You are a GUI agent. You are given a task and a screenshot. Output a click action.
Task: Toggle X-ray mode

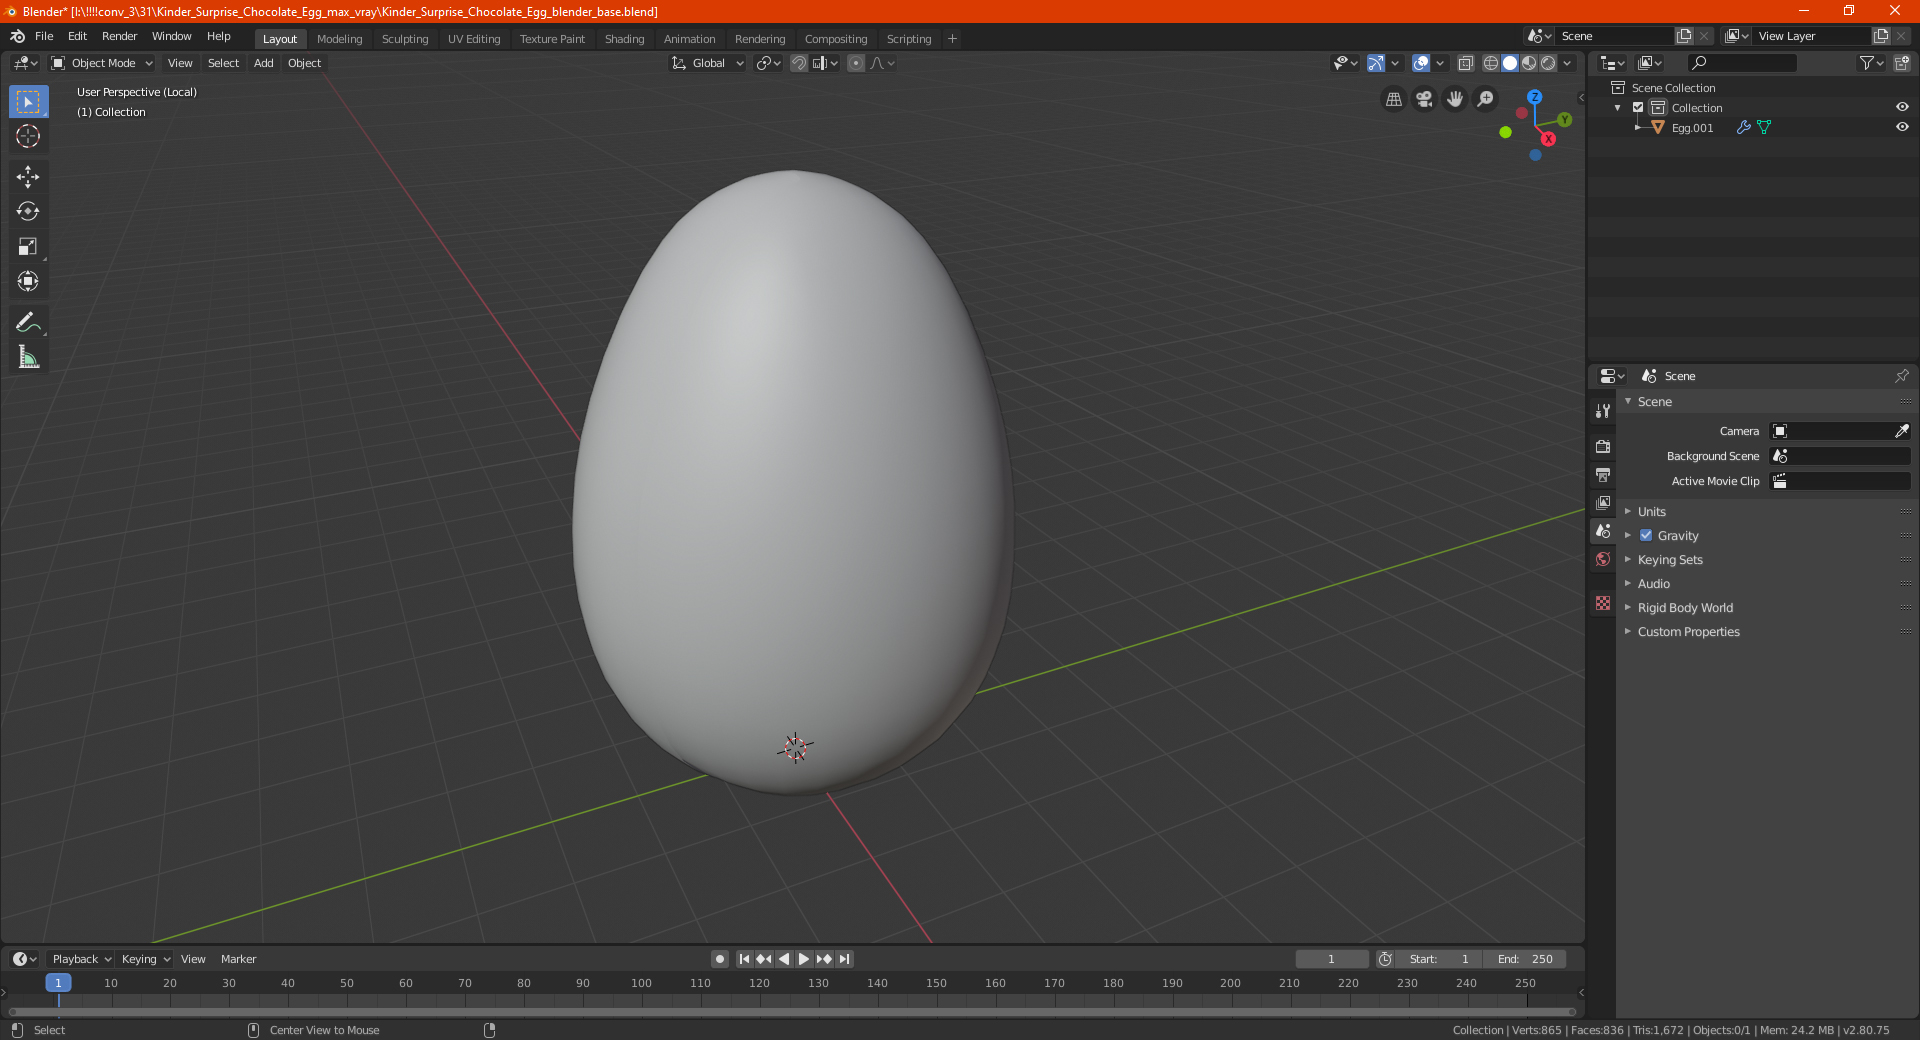[x=1466, y=63]
